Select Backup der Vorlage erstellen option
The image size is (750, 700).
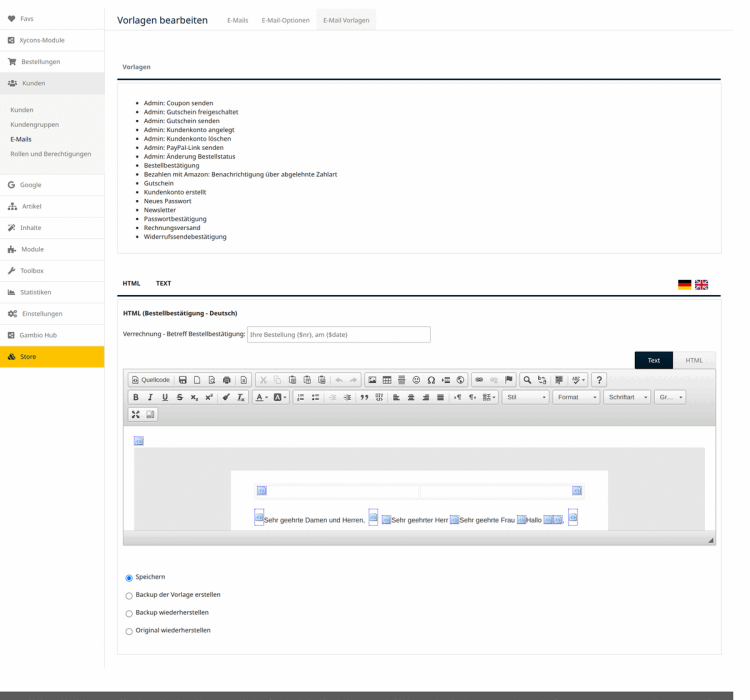pyautogui.click(x=129, y=596)
